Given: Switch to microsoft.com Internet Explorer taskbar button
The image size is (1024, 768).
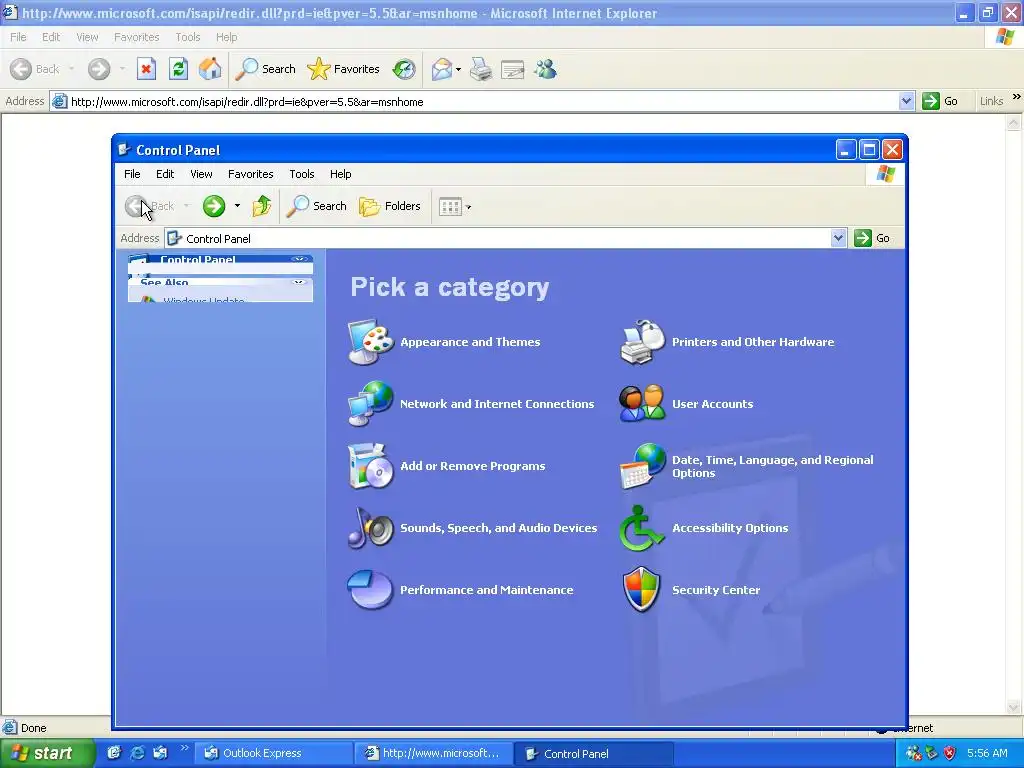Looking at the screenshot, I should pyautogui.click(x=434, y=753).
